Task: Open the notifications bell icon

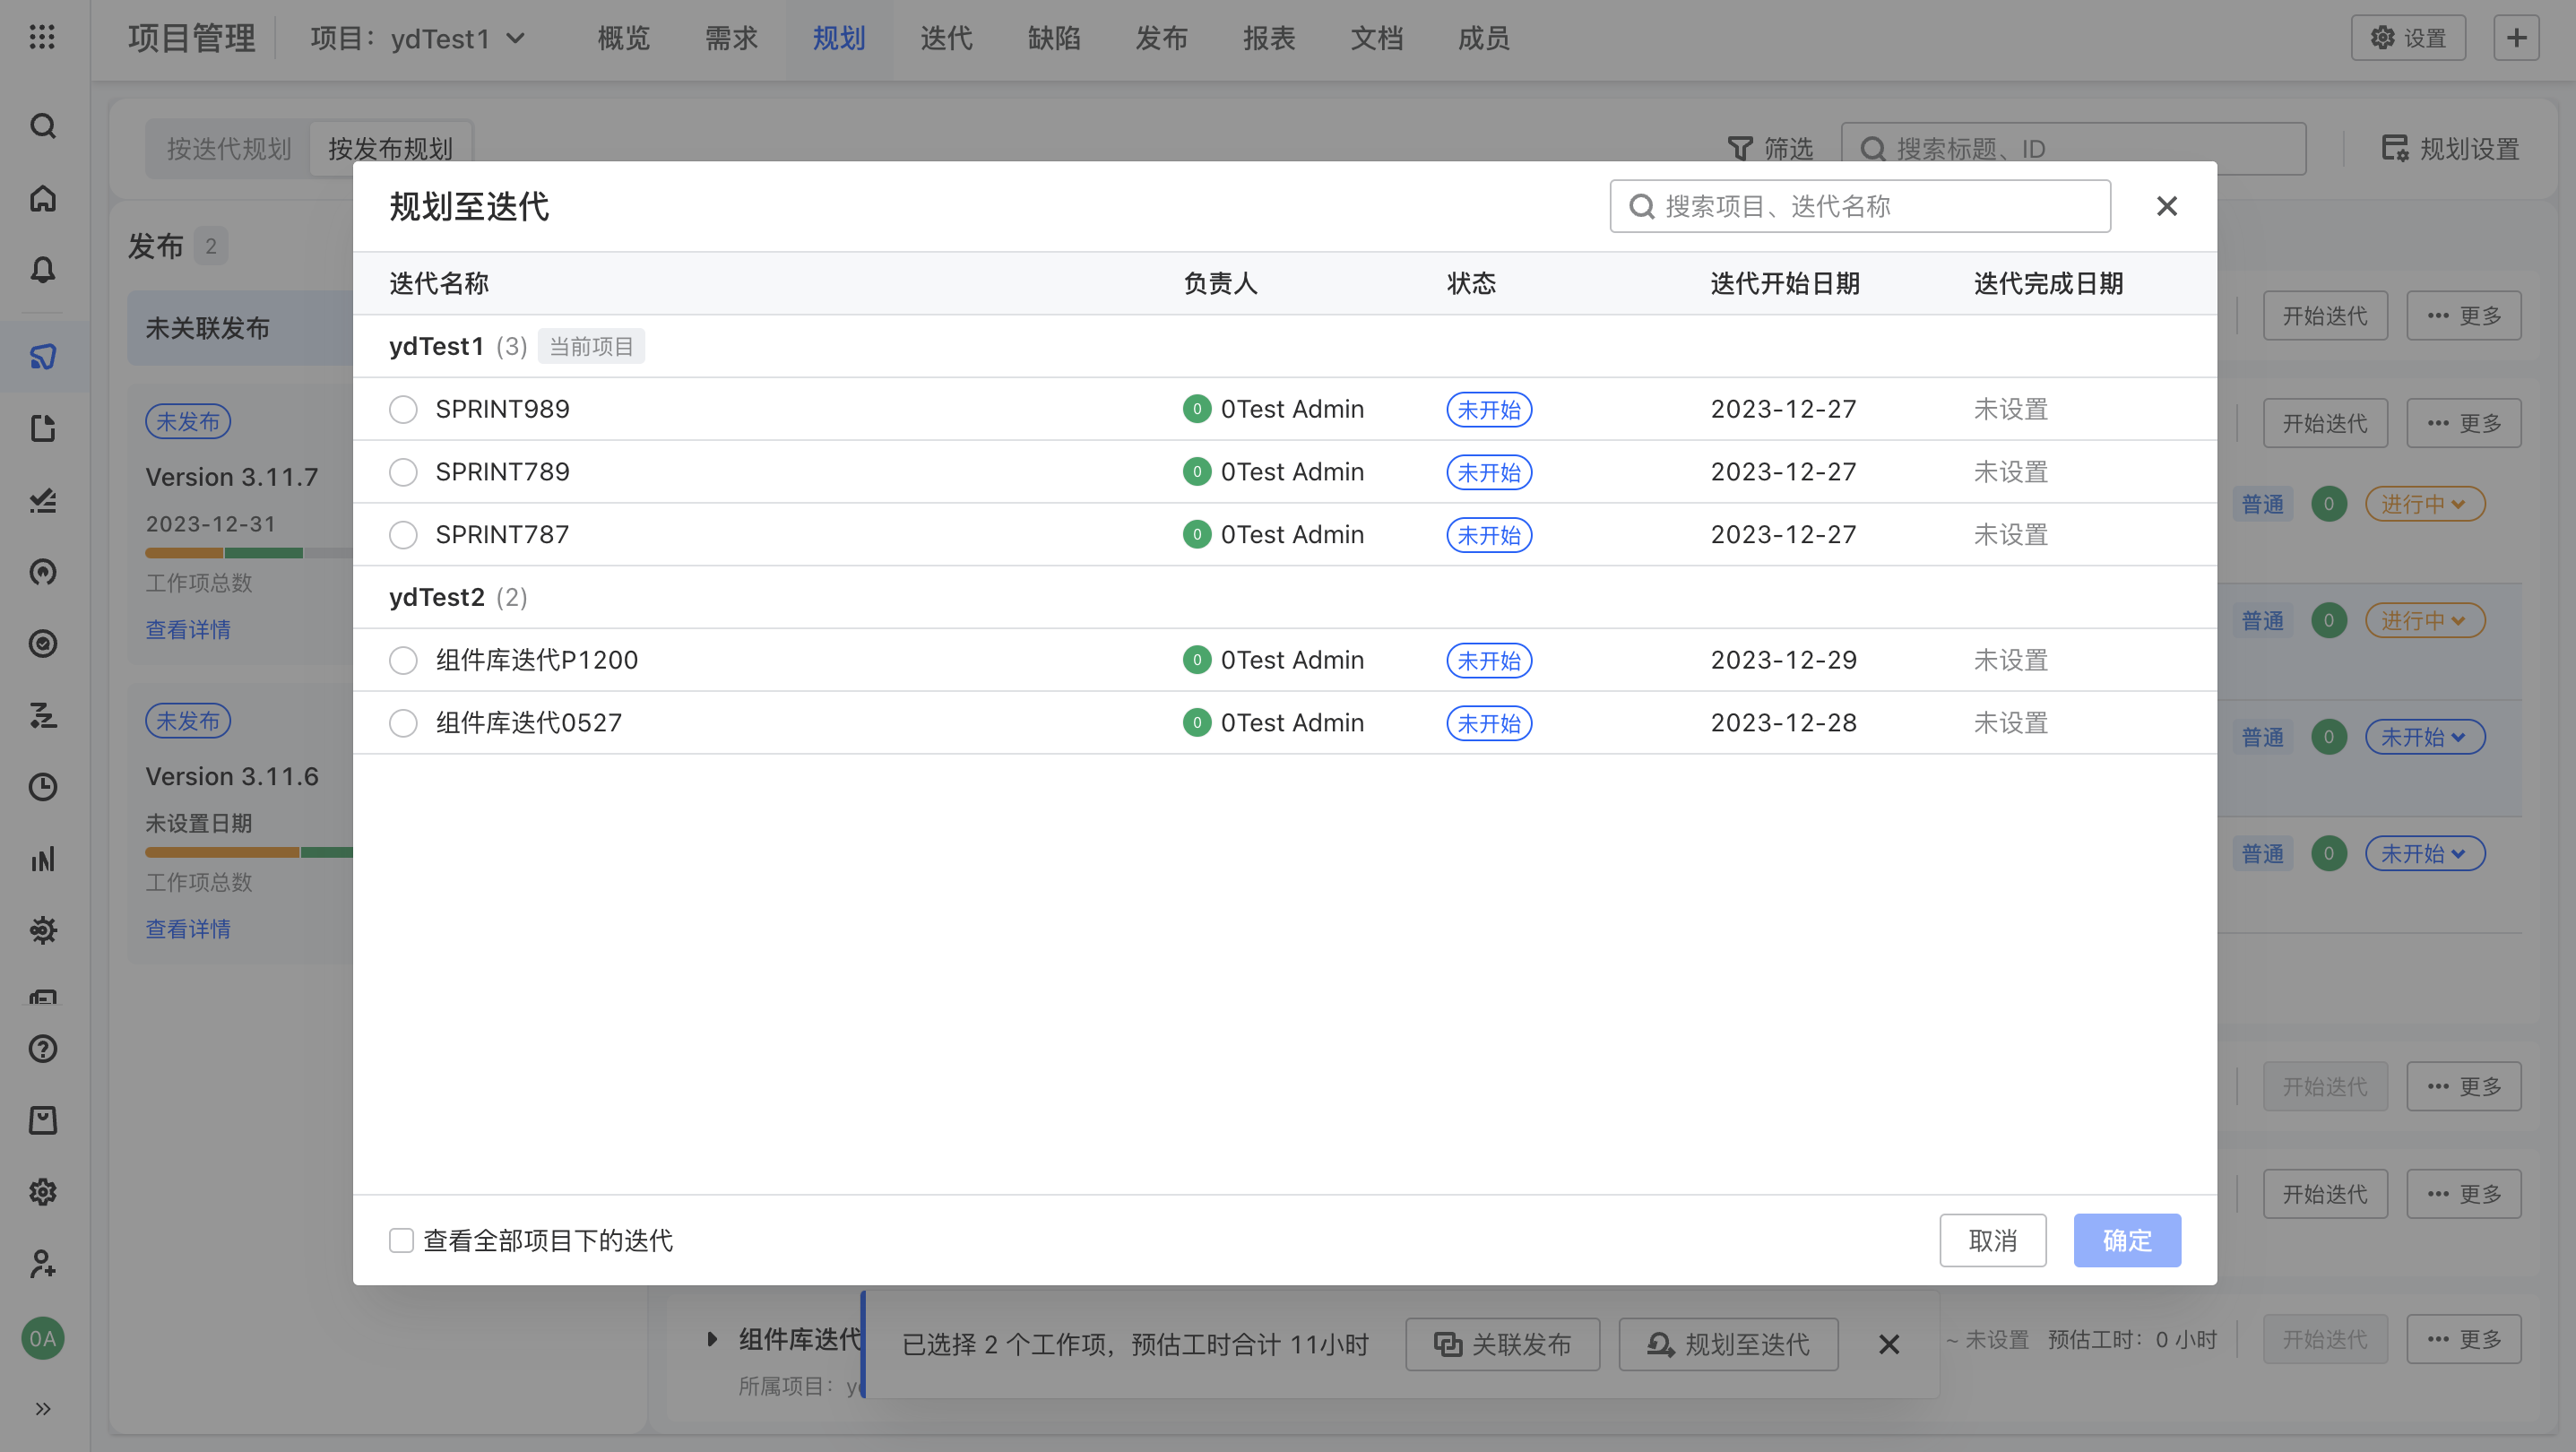Action: click(42, 270)
